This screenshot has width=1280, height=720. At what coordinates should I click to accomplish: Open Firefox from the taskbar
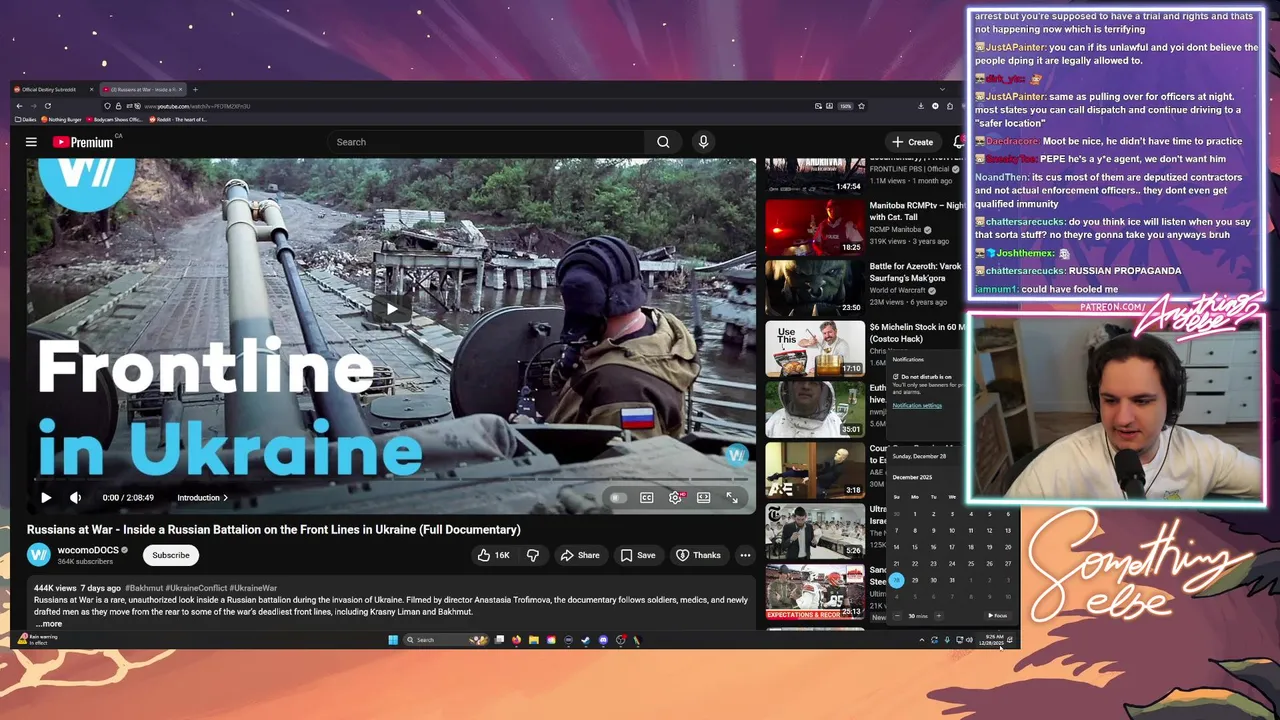pos(516,640)
